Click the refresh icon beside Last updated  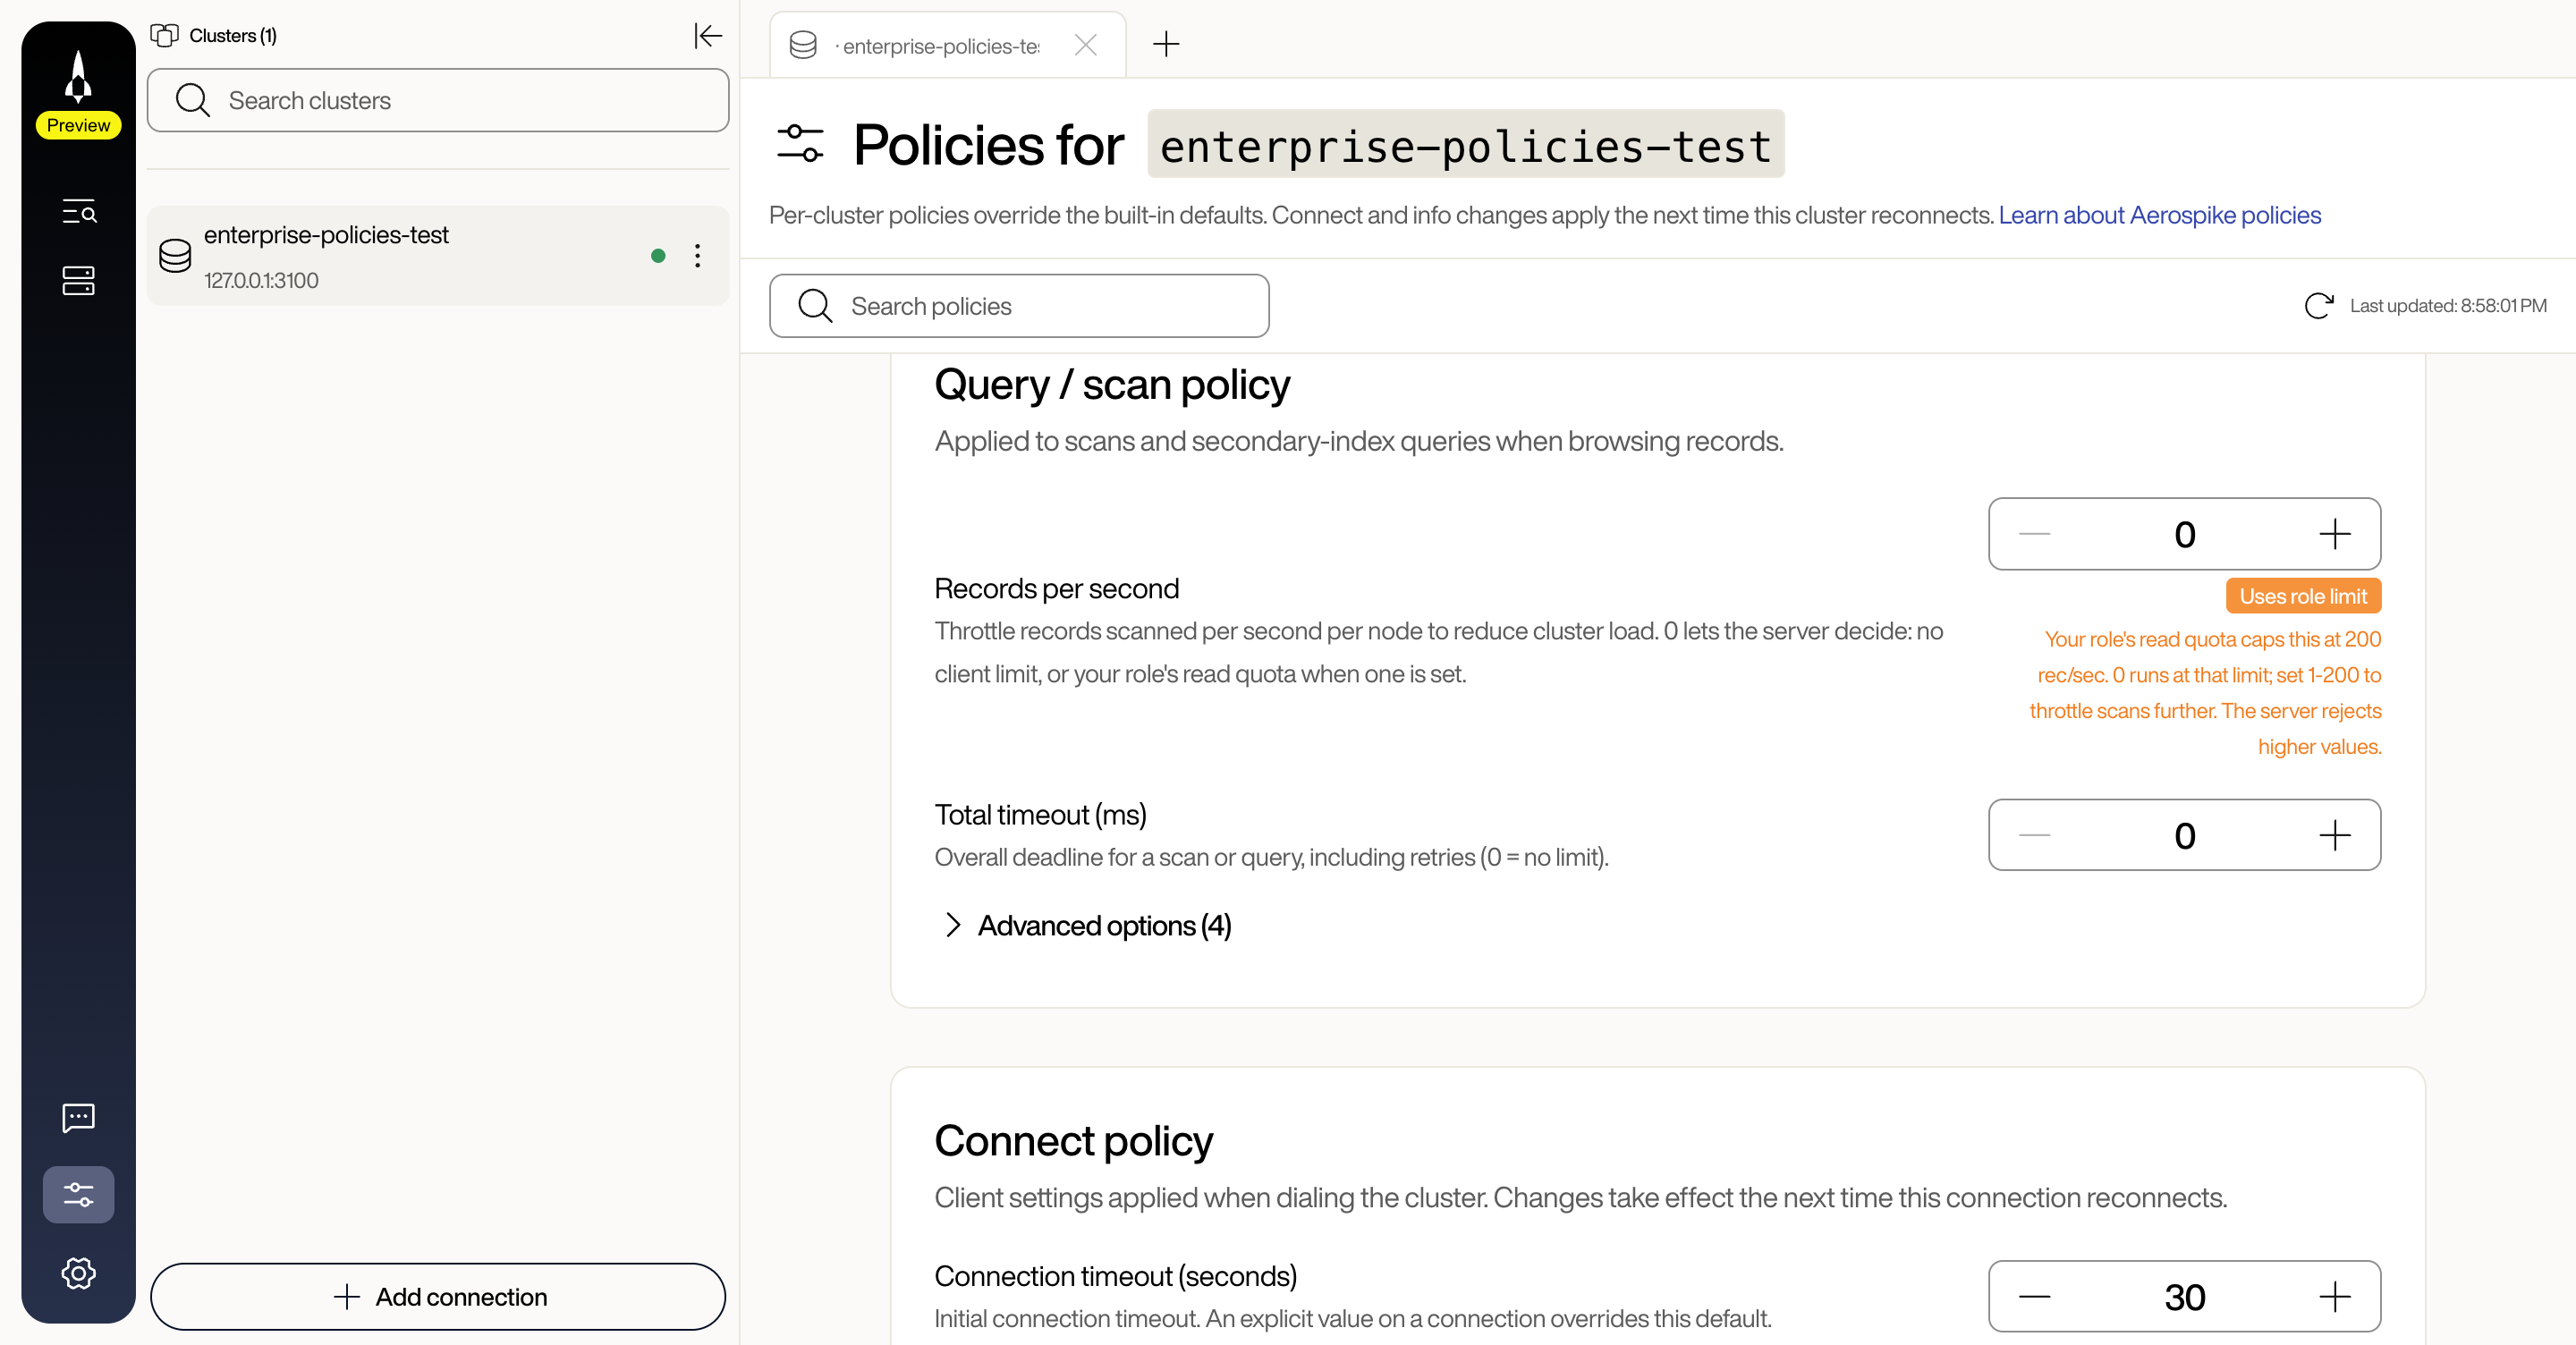tap(2318, 306)
